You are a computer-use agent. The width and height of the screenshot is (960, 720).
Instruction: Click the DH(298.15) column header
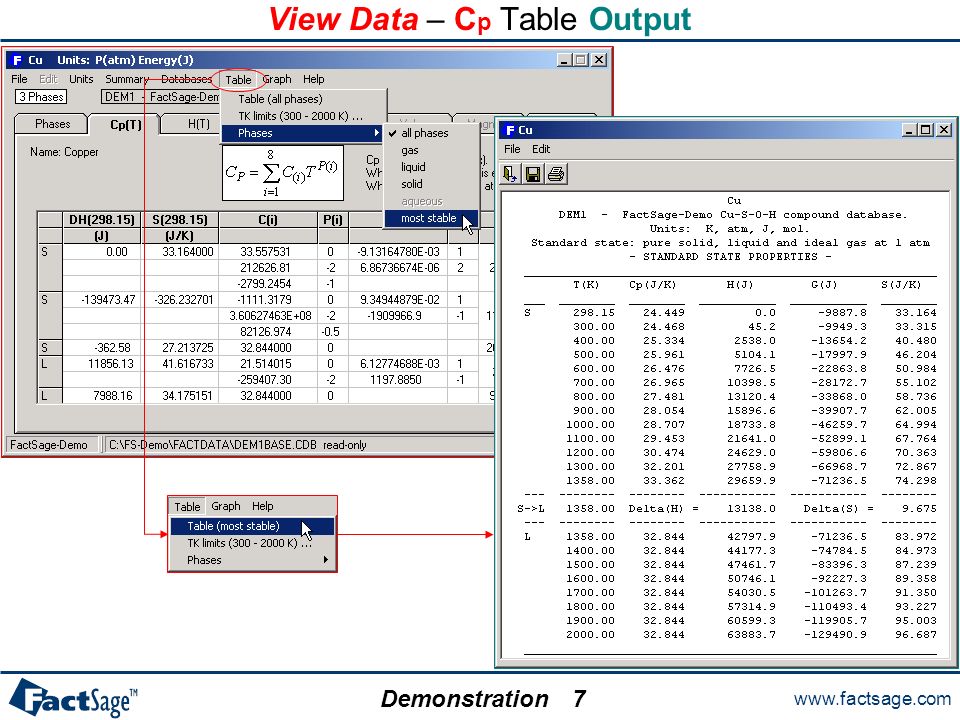click(x=102, y=219)
